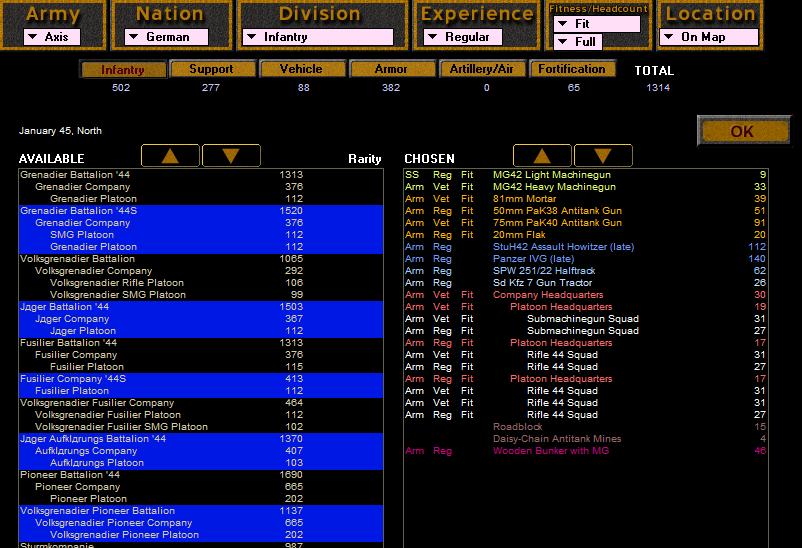This screenshot has height=548, width=802.
Task: Confirm selection with the OK button
Action: pos(743,131)
